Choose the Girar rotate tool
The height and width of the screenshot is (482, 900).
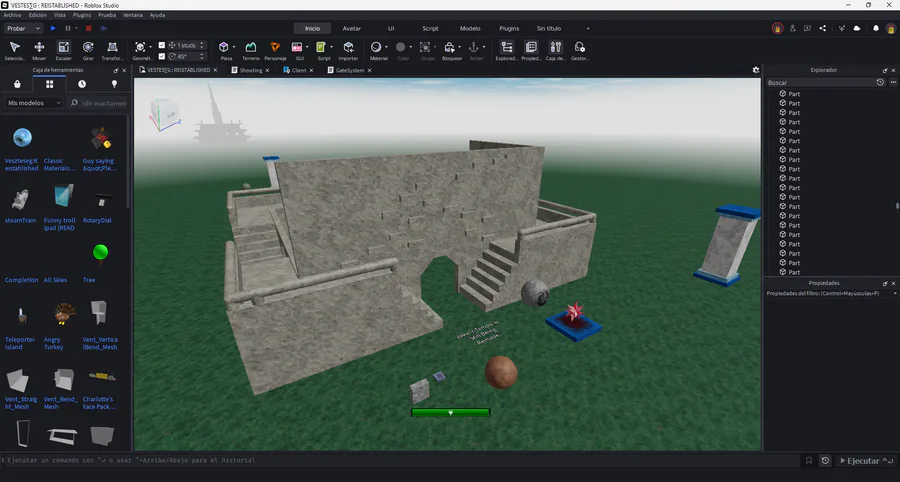tap(88, 50)
